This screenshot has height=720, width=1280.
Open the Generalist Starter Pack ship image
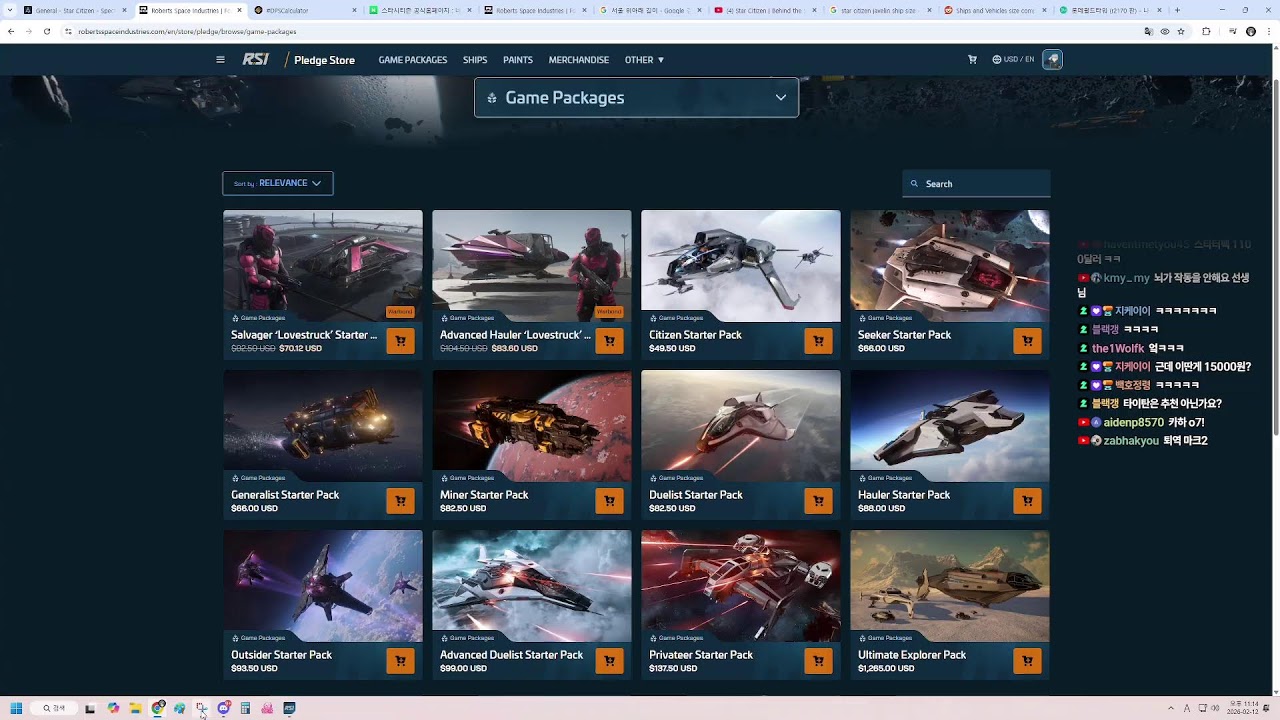(x=323, y=426)
